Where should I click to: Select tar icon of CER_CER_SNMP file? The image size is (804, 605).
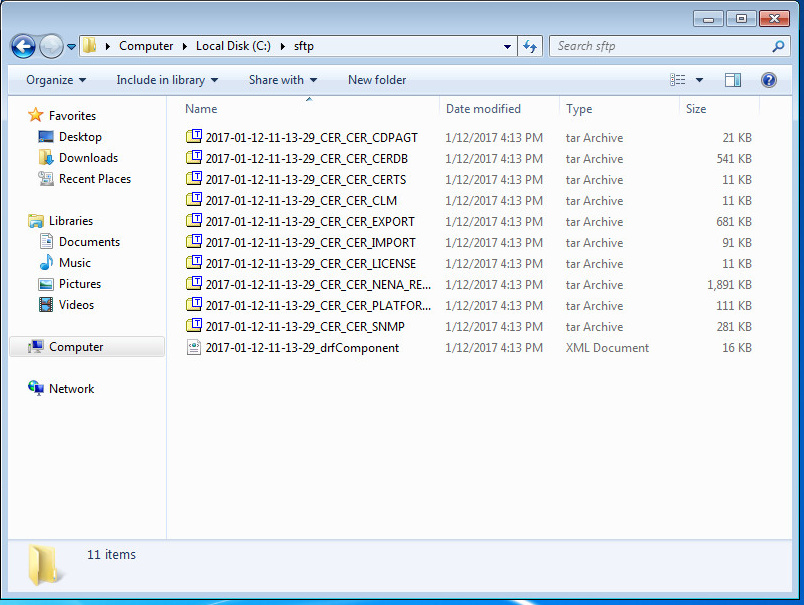click(194, 326)
